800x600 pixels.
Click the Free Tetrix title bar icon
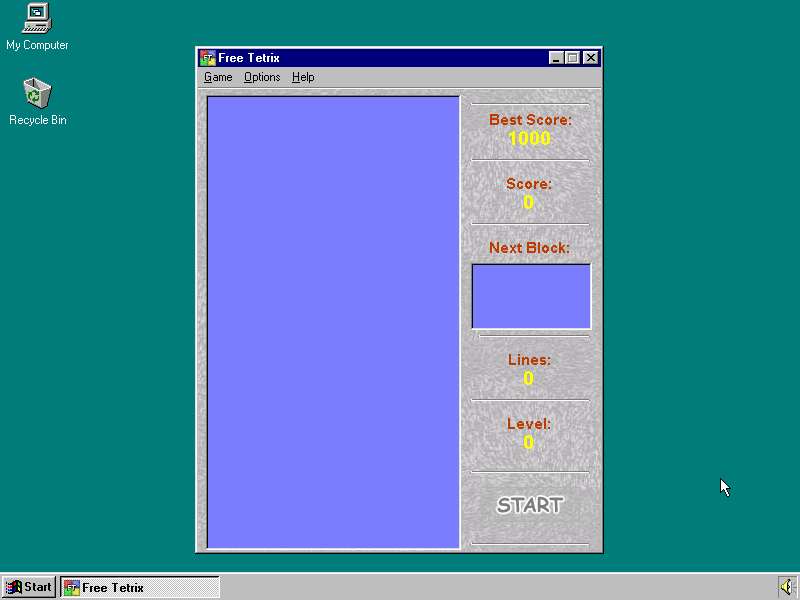(x=208, y=58)
